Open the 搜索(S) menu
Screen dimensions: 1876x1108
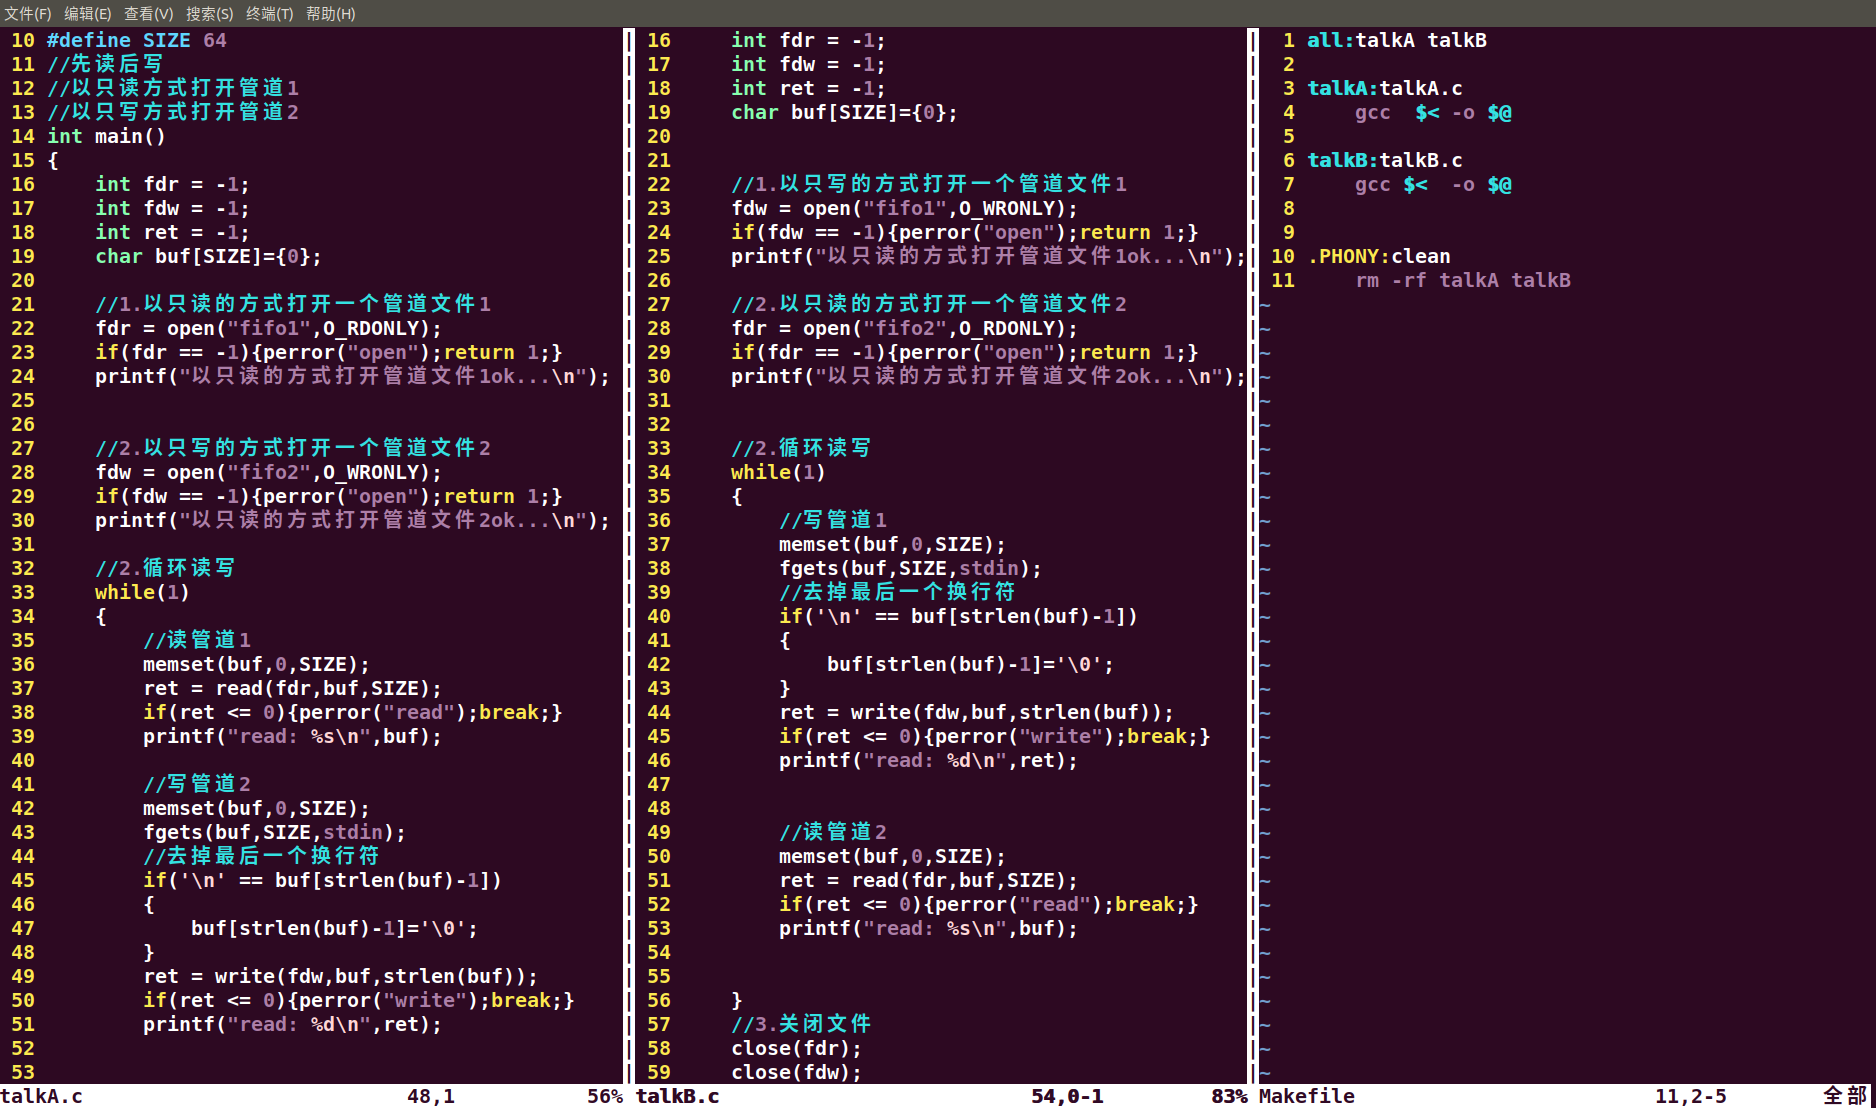[x=209, y=13]
